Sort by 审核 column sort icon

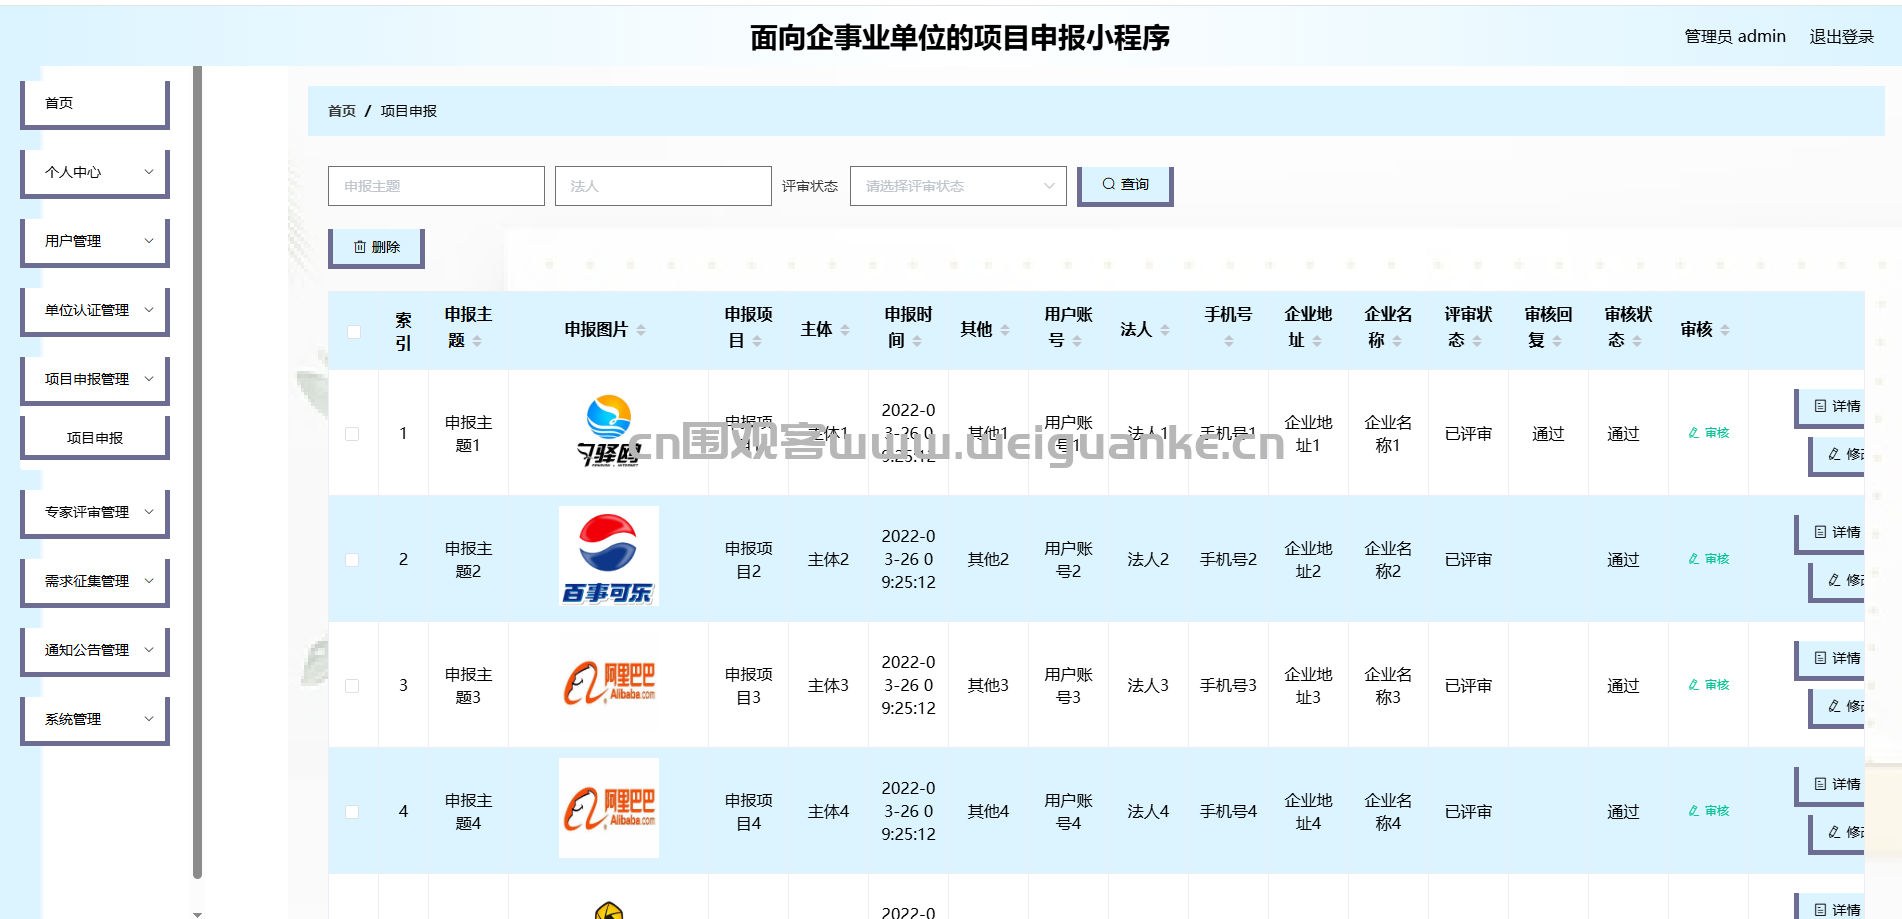1725,330
